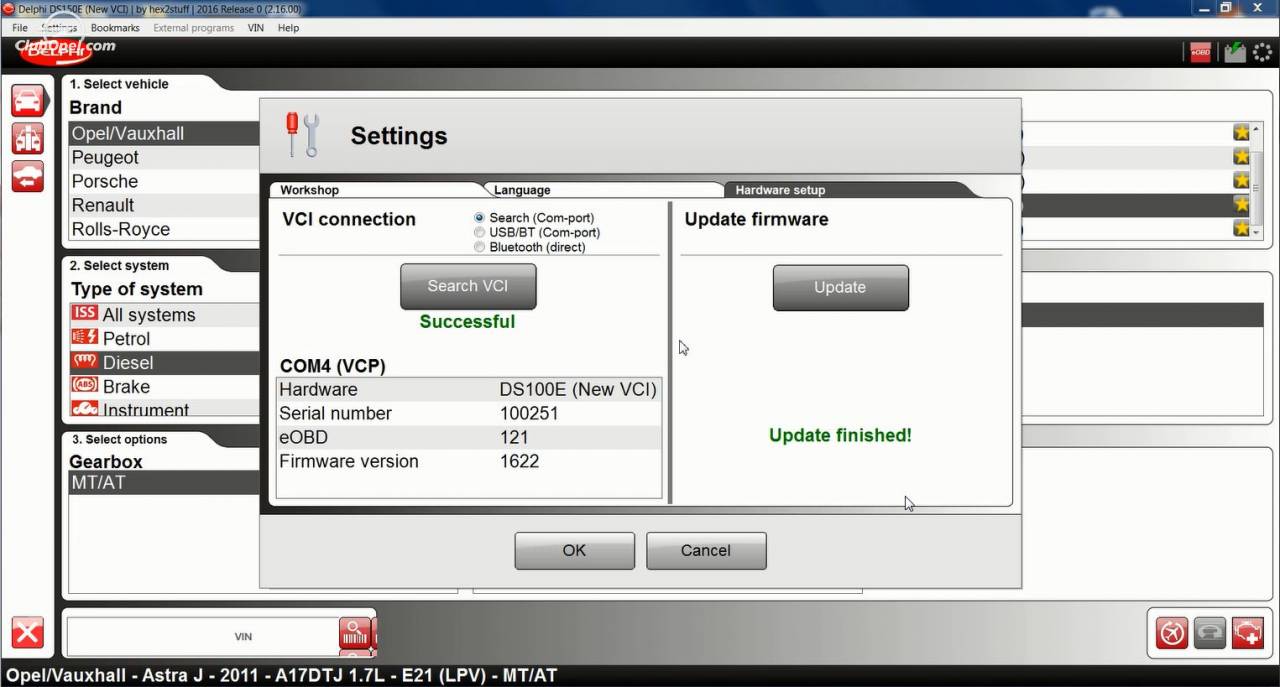
Task: Select the Diesel system type icon
Action: (x=85, y=362)
